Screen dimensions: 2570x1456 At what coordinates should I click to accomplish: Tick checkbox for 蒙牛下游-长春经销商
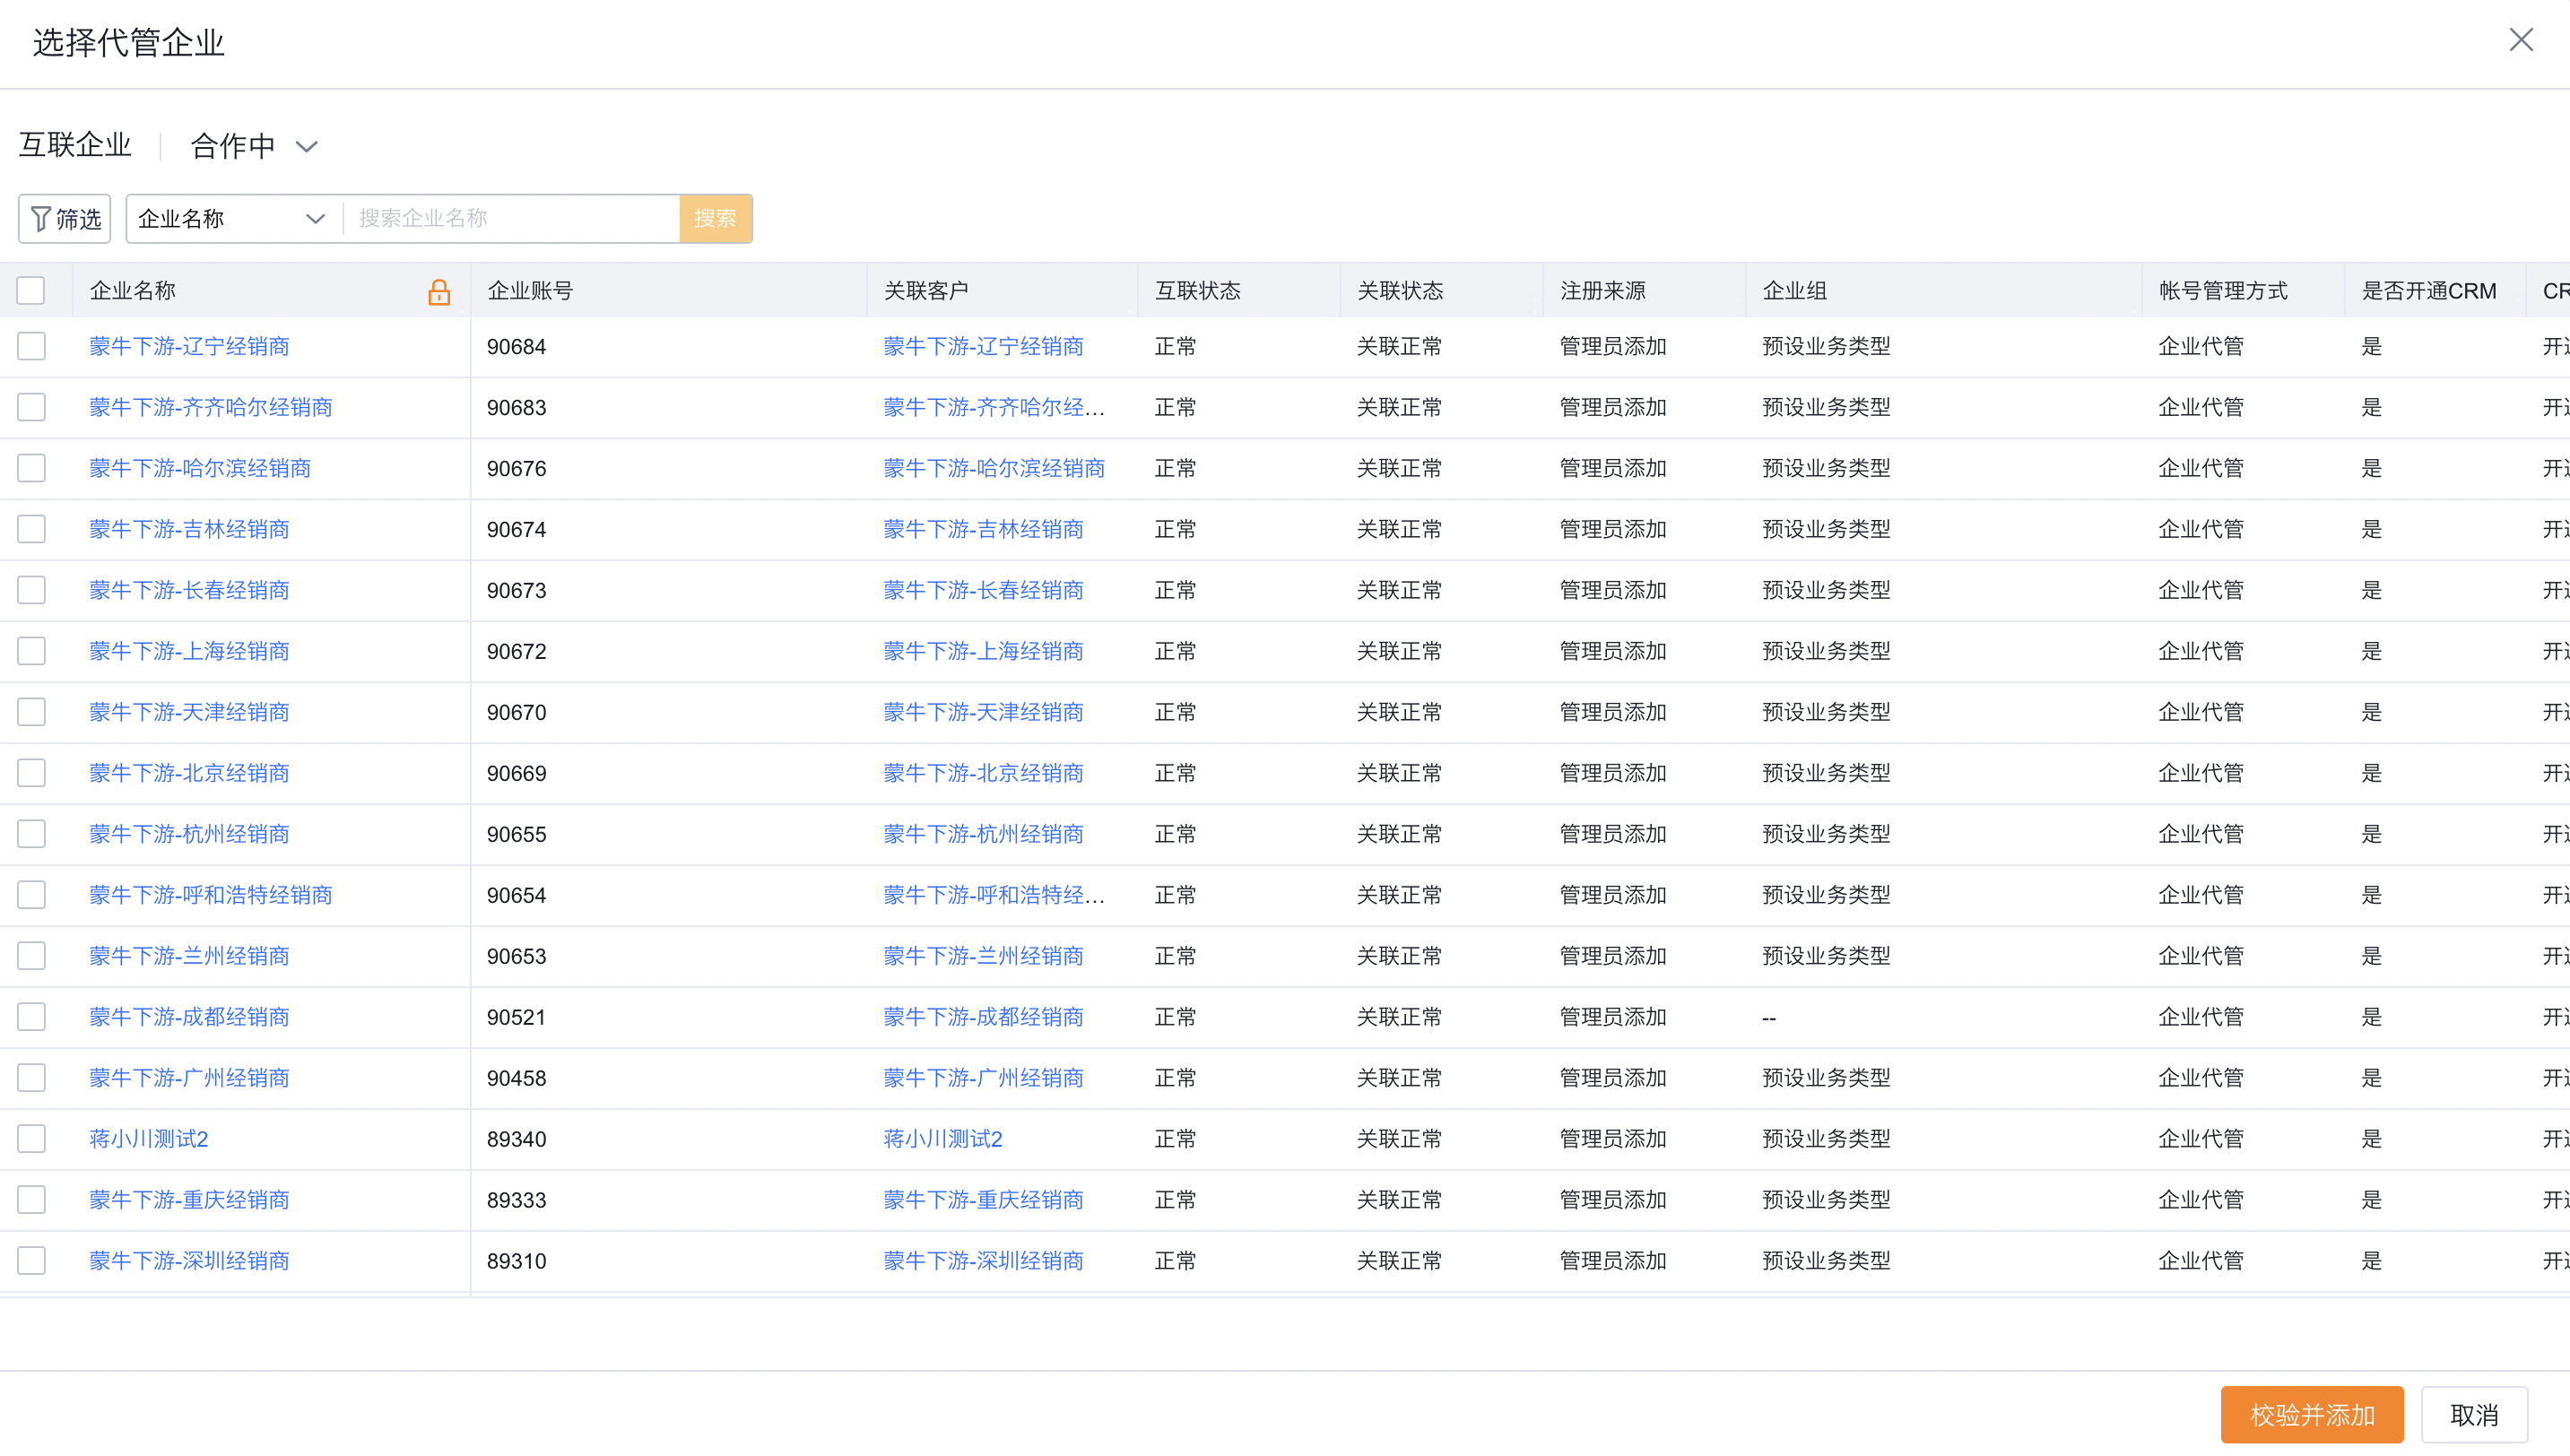tap(31, 590)
